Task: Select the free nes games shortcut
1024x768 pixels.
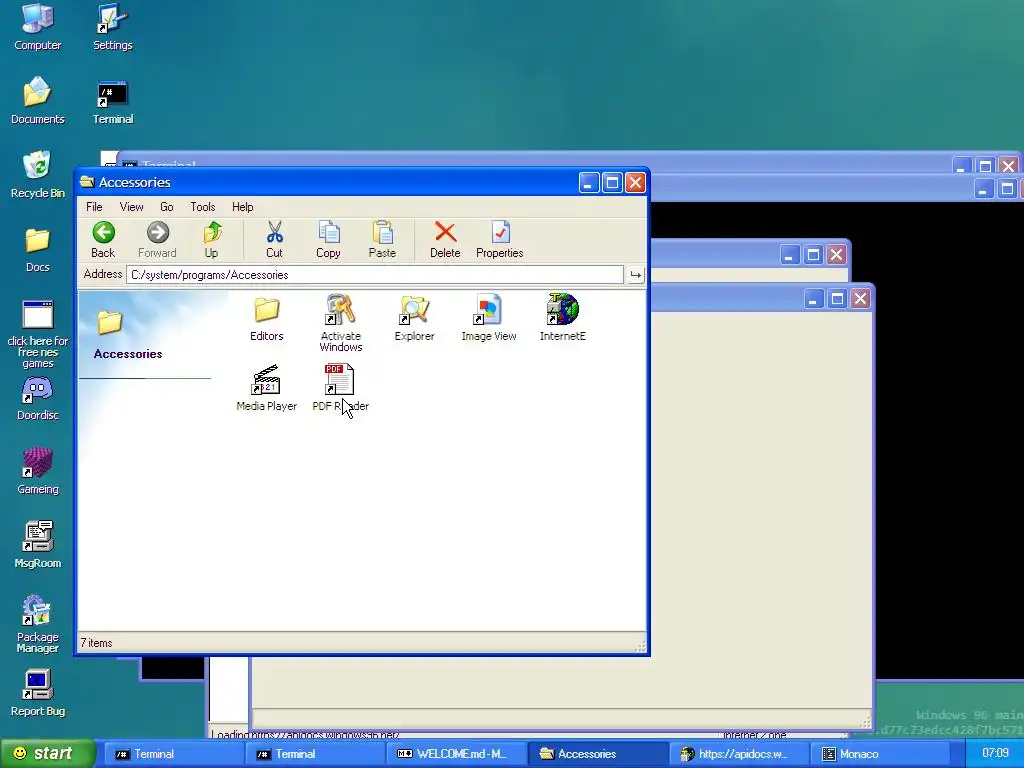Action: pos(38,334)
